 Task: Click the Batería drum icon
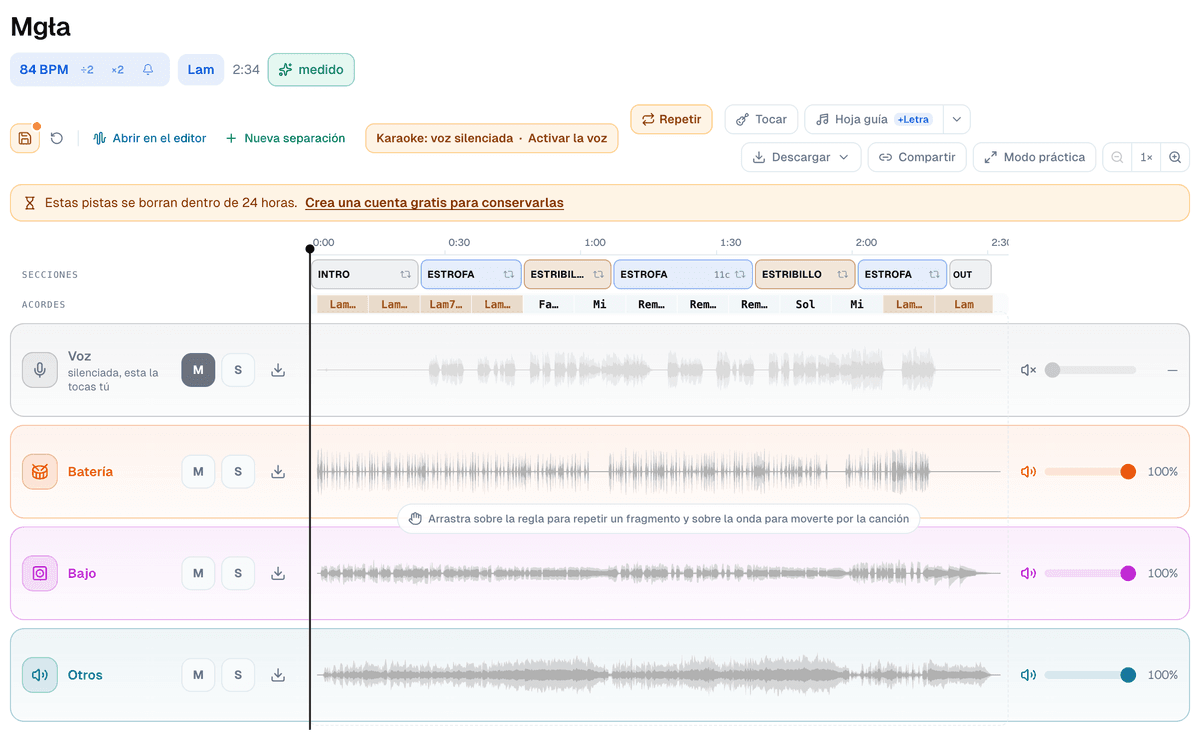(40, 472)
